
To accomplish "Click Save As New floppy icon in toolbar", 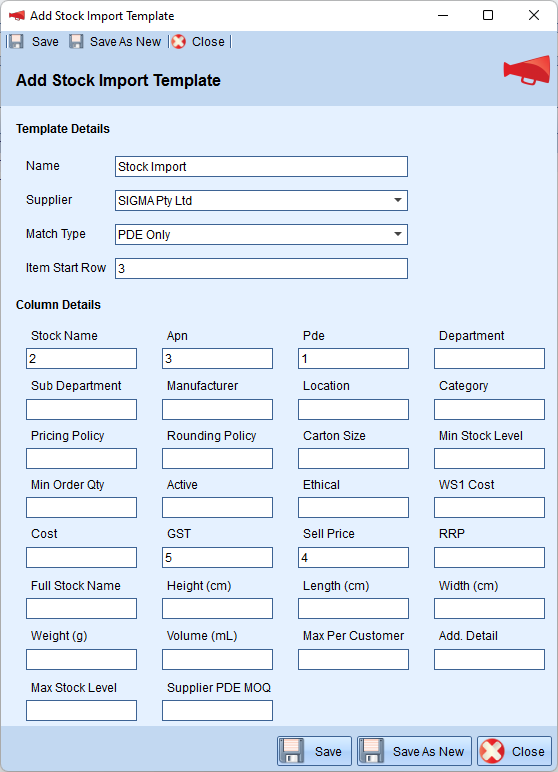I will pos(76,42).
